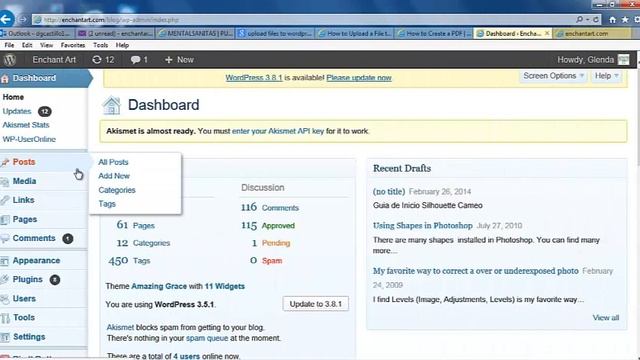Image resolution: width=640 pixels, height=360 pixels.
Task: Click the Pending comments link
Action: pyautogui.click(x=276, y=243)
